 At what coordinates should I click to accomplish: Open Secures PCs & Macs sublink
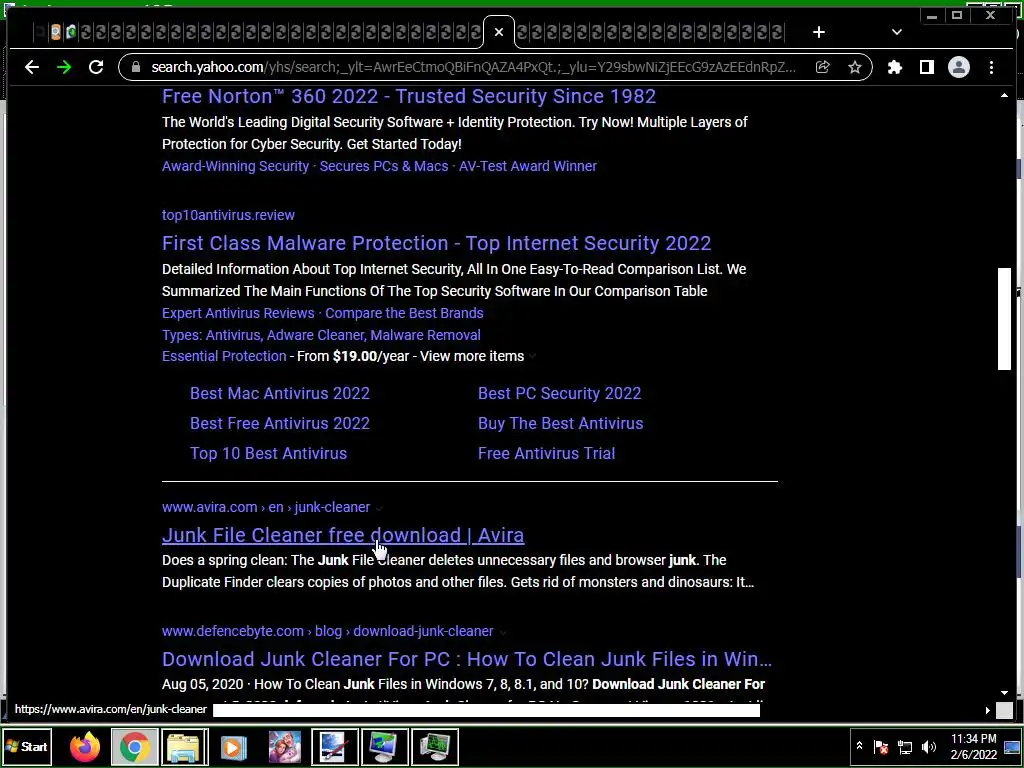pyautogui.click(x=384, y=166)
